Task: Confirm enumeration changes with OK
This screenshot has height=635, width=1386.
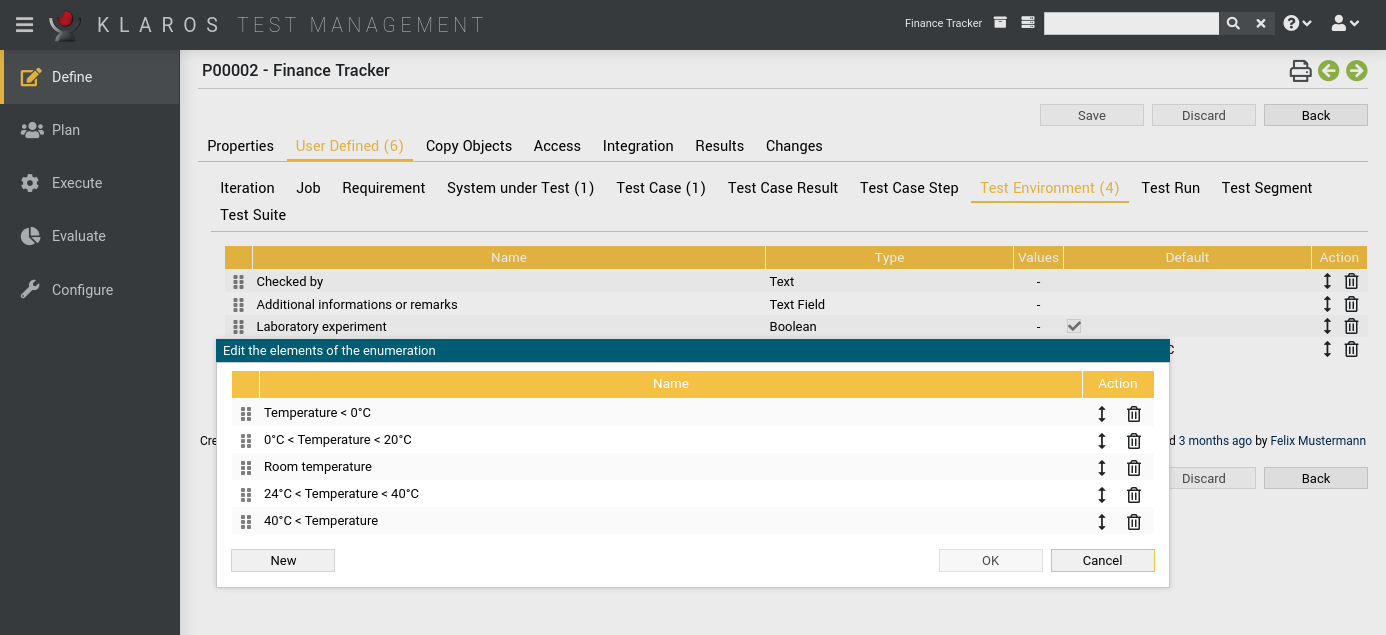Action: click(990, 560)
